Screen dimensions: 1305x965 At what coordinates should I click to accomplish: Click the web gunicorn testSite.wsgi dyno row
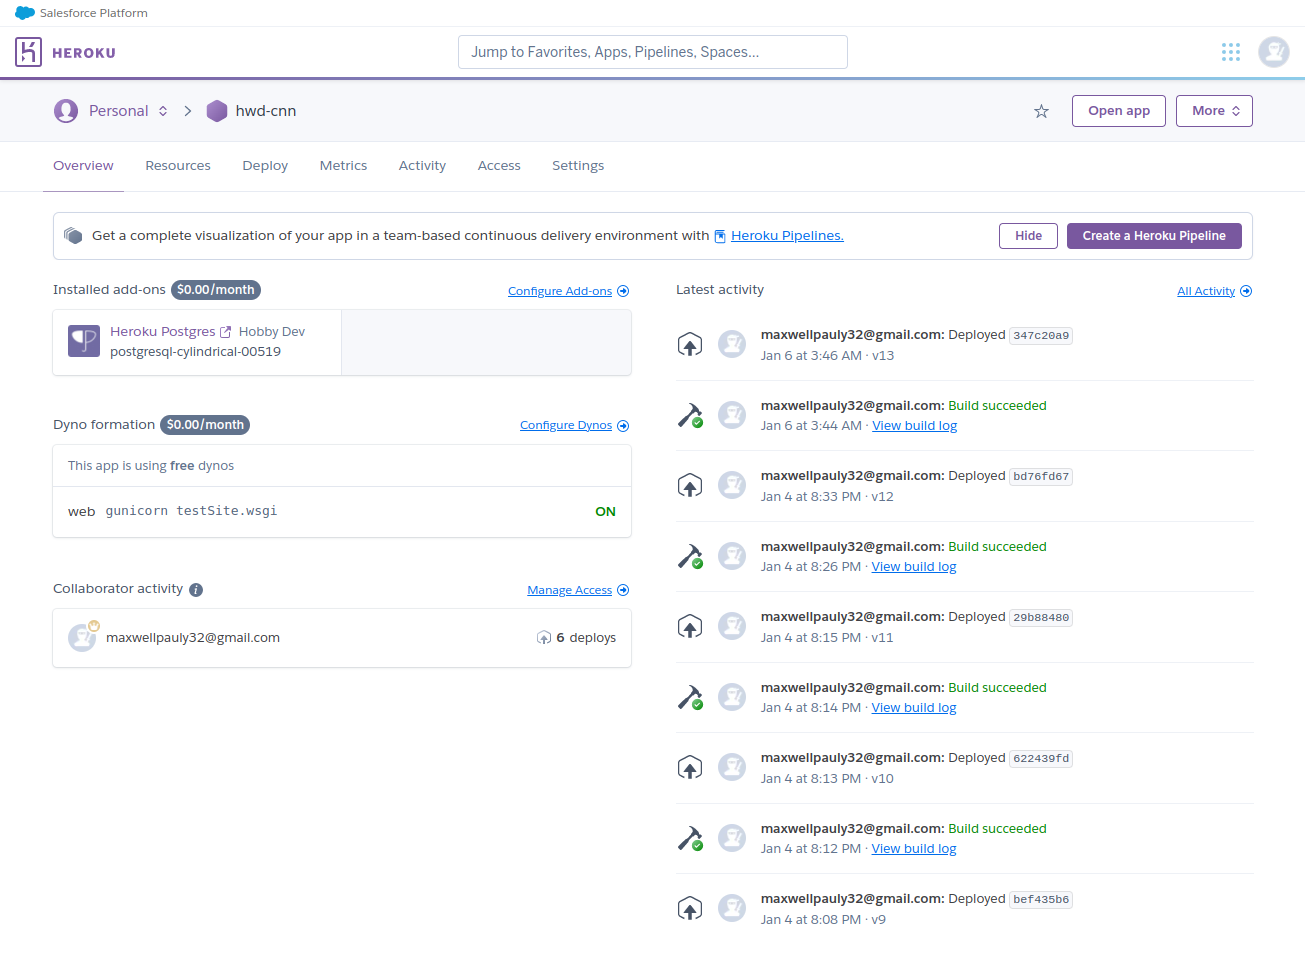pos(342,512)
